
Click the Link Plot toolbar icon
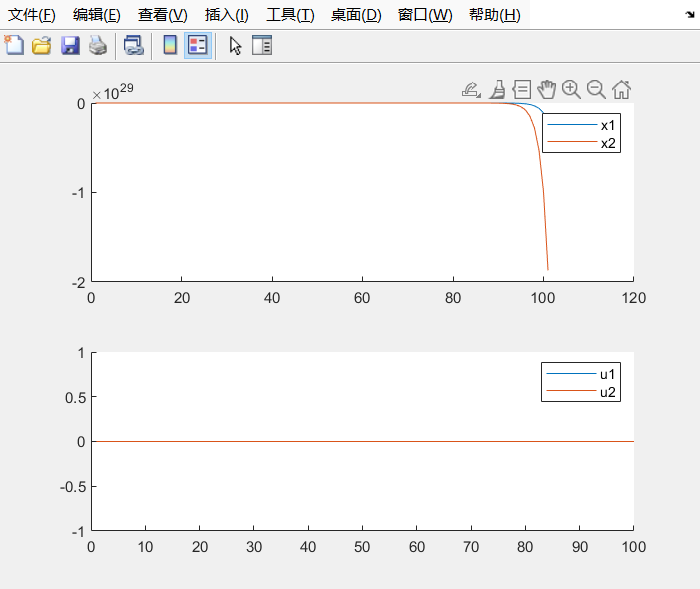click(x=133, y=45)
